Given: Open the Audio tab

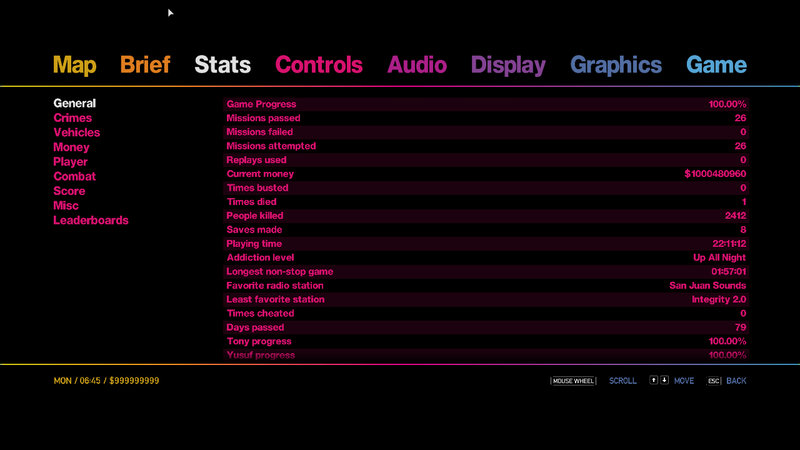Looking at the screenshot, I should point(417,65).
